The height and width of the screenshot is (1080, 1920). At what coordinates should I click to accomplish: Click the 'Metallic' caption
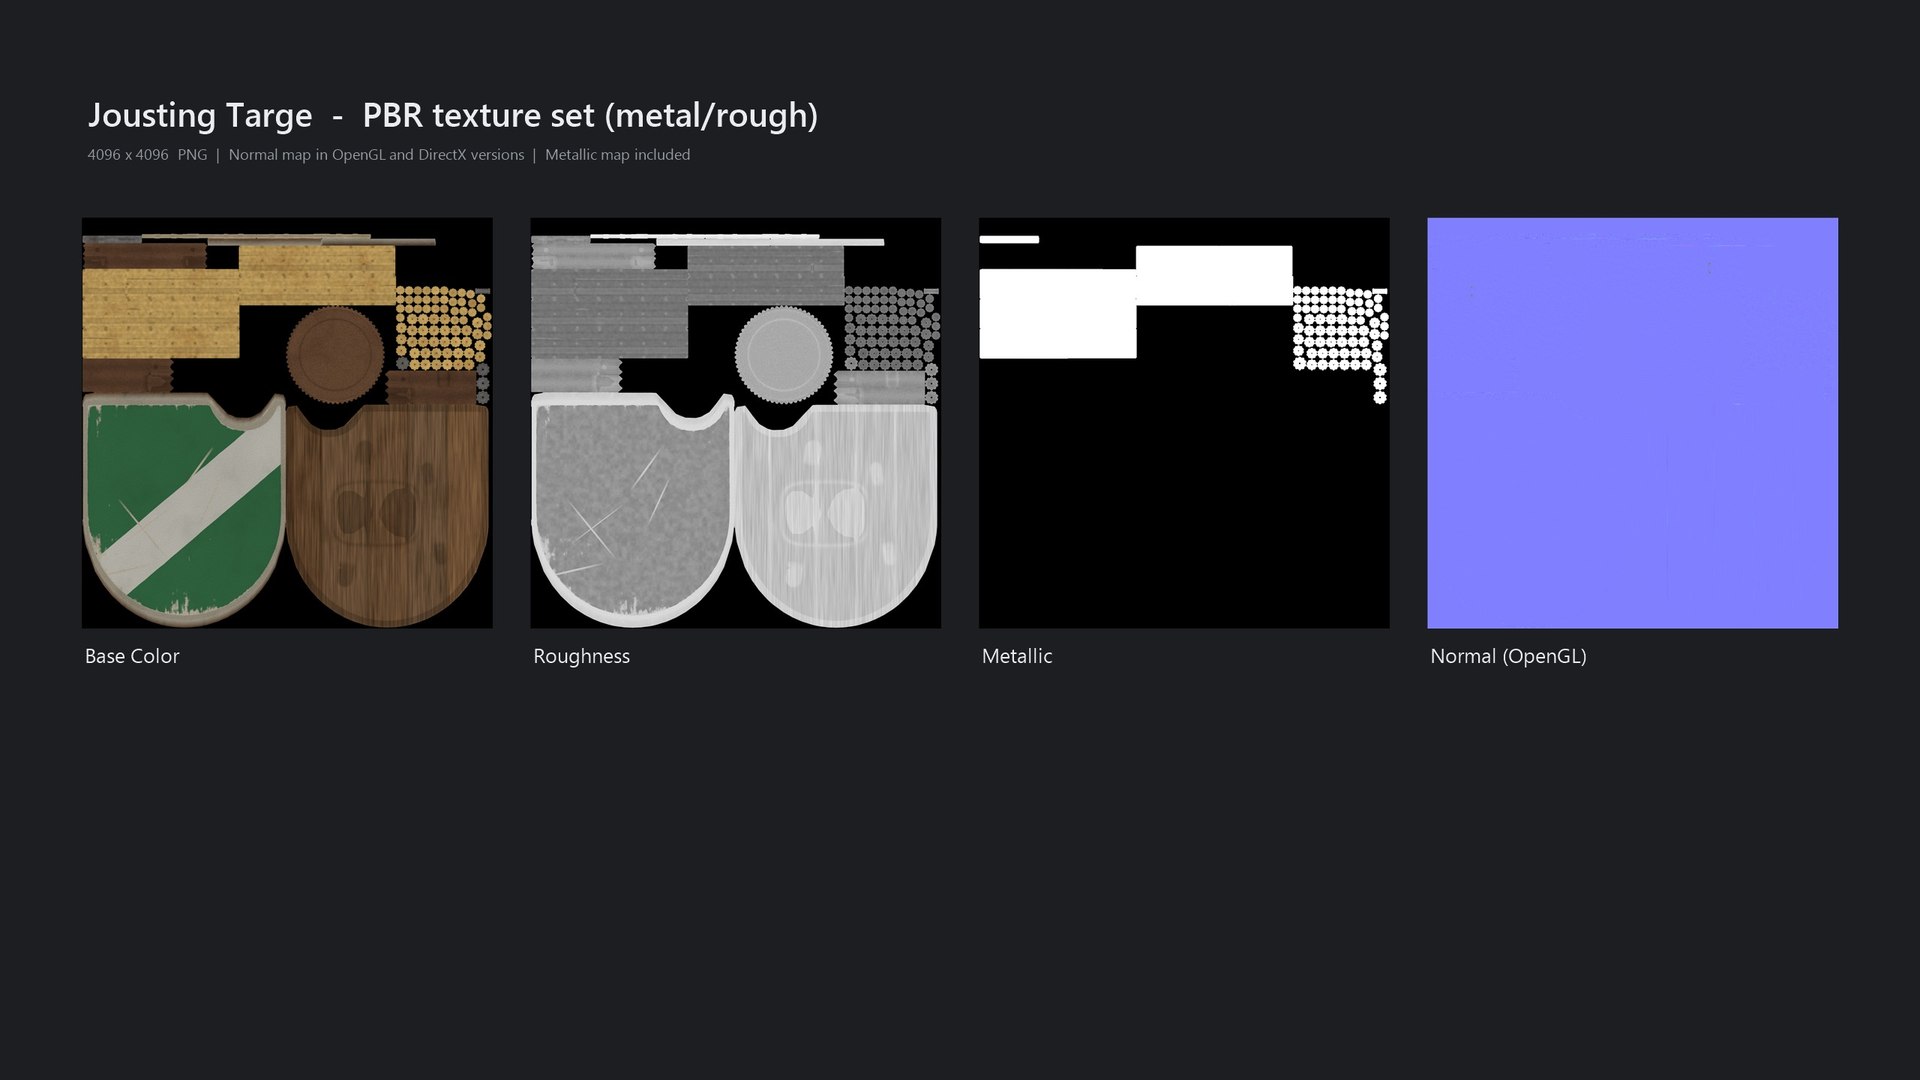point(1017,656)
